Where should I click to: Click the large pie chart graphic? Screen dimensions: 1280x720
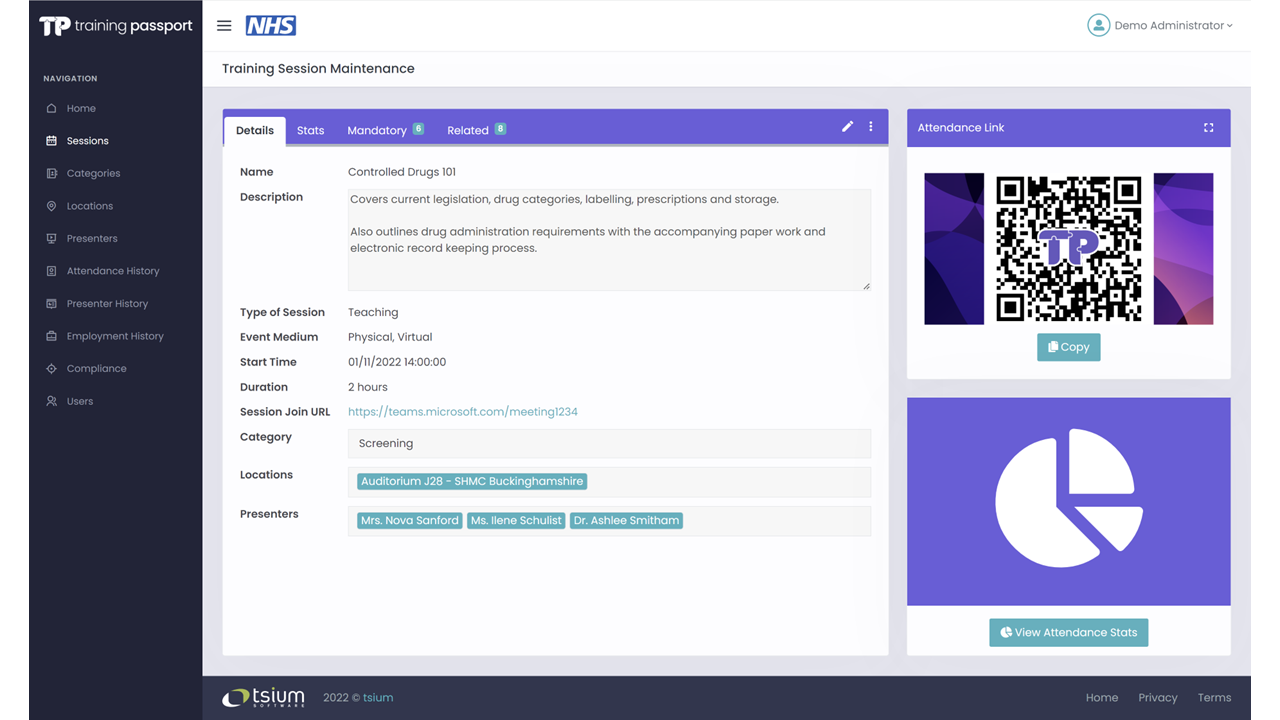pyautogui.click(x=1069, y=499)
